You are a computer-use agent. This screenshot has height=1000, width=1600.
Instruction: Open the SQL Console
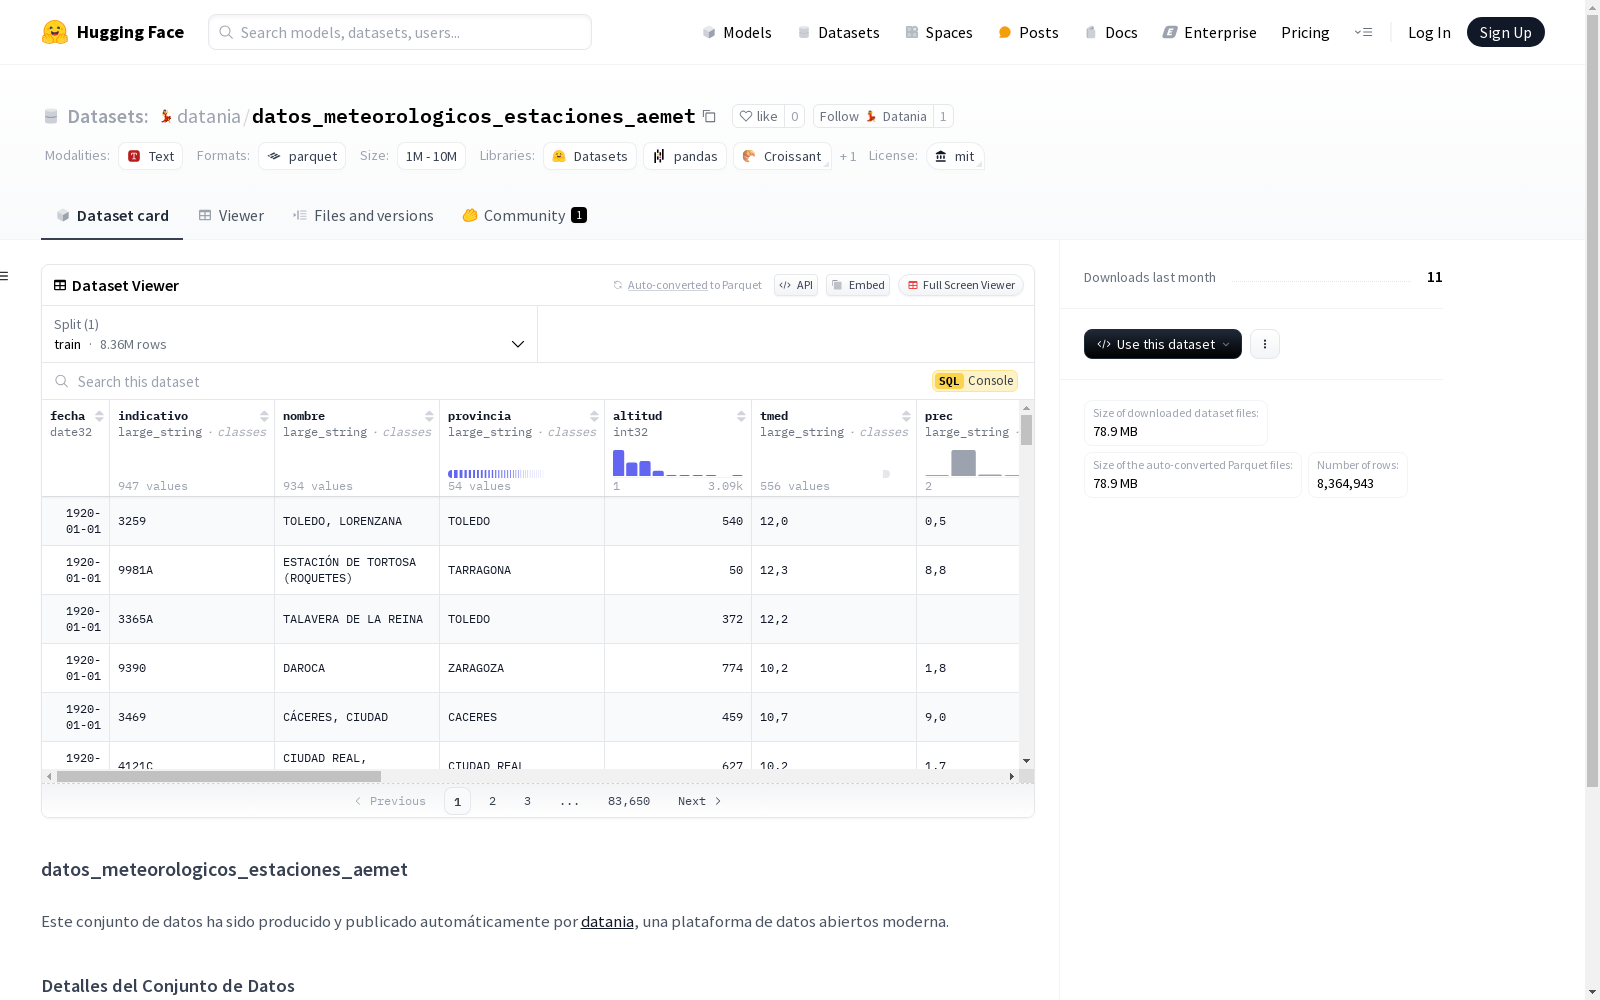[975, 381]
